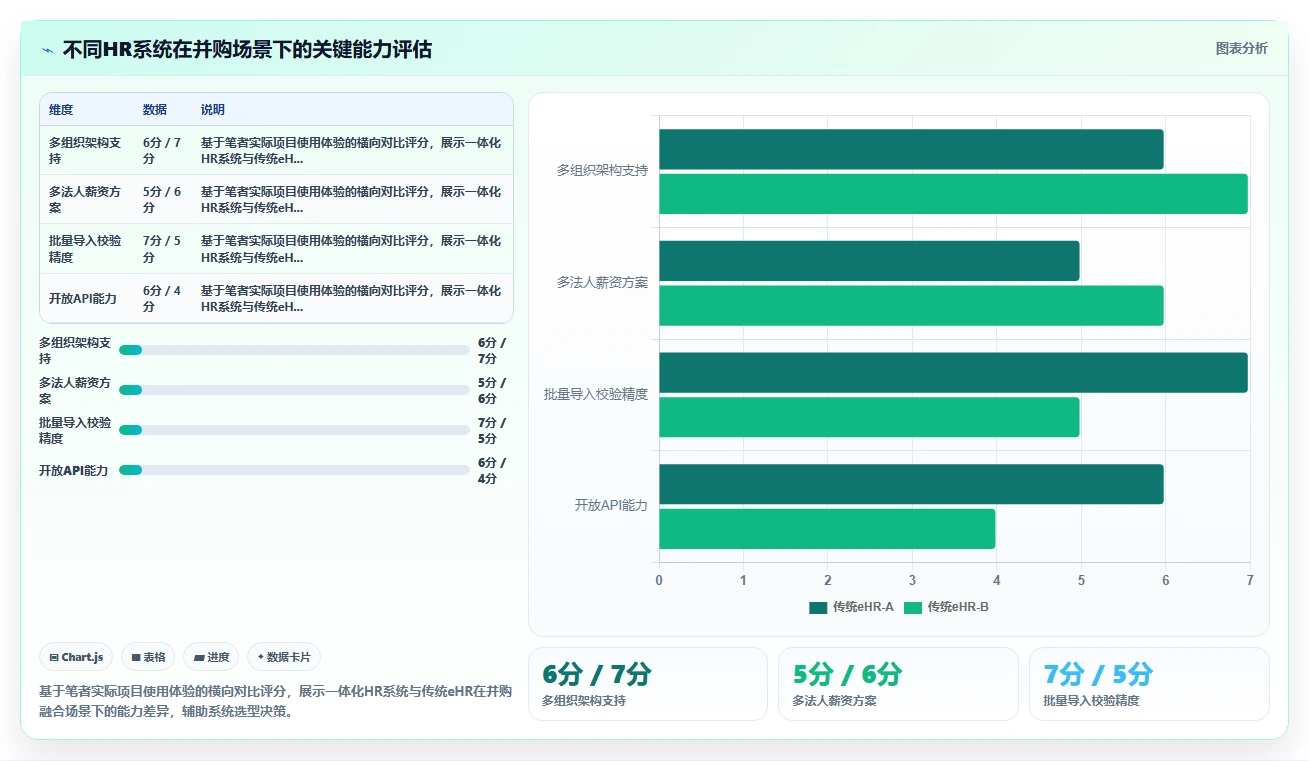The height and width of the screenshot is (761, 1309).
Task: Click the 多法人薪资方案 chart axis label
Action: (x=602, y=283)
